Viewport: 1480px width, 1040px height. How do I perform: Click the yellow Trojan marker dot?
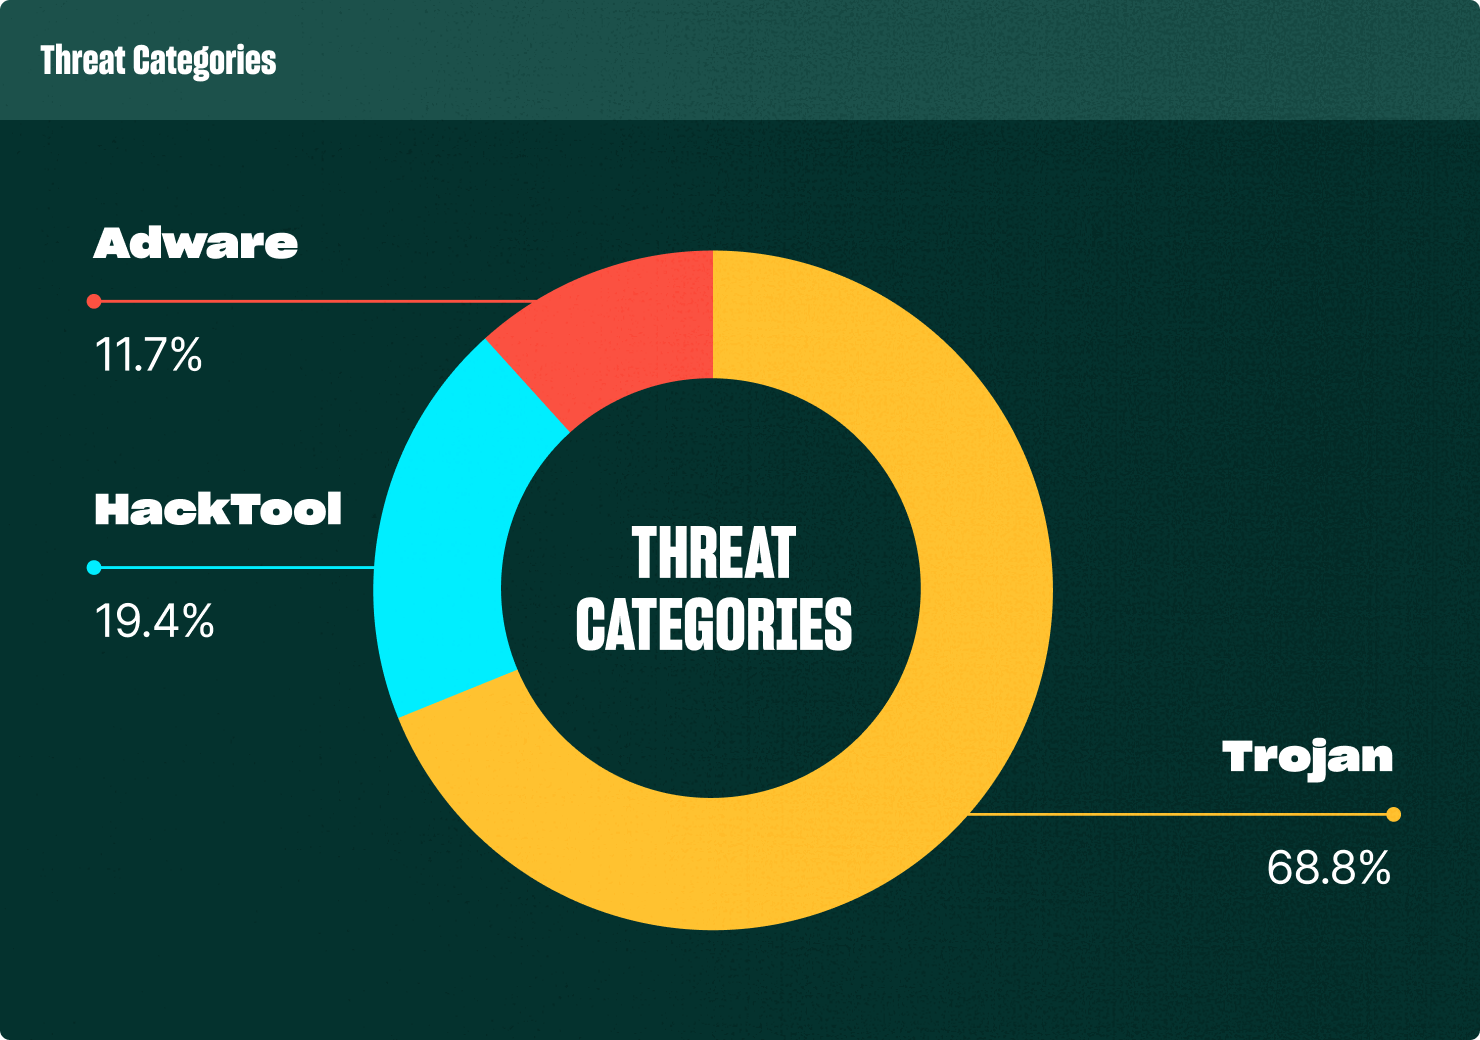[1394, 815]
